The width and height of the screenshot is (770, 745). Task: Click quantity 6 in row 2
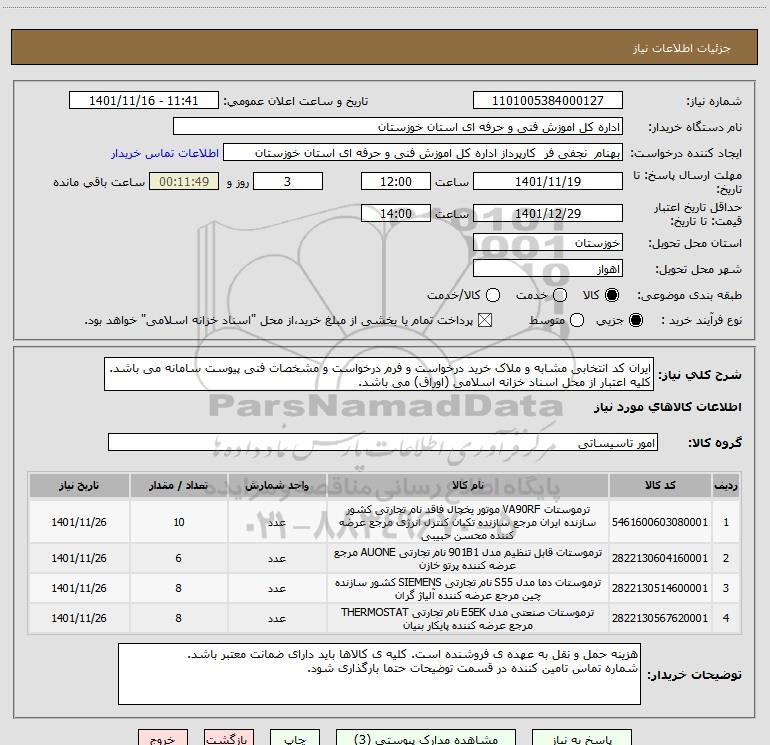[179, 558]
